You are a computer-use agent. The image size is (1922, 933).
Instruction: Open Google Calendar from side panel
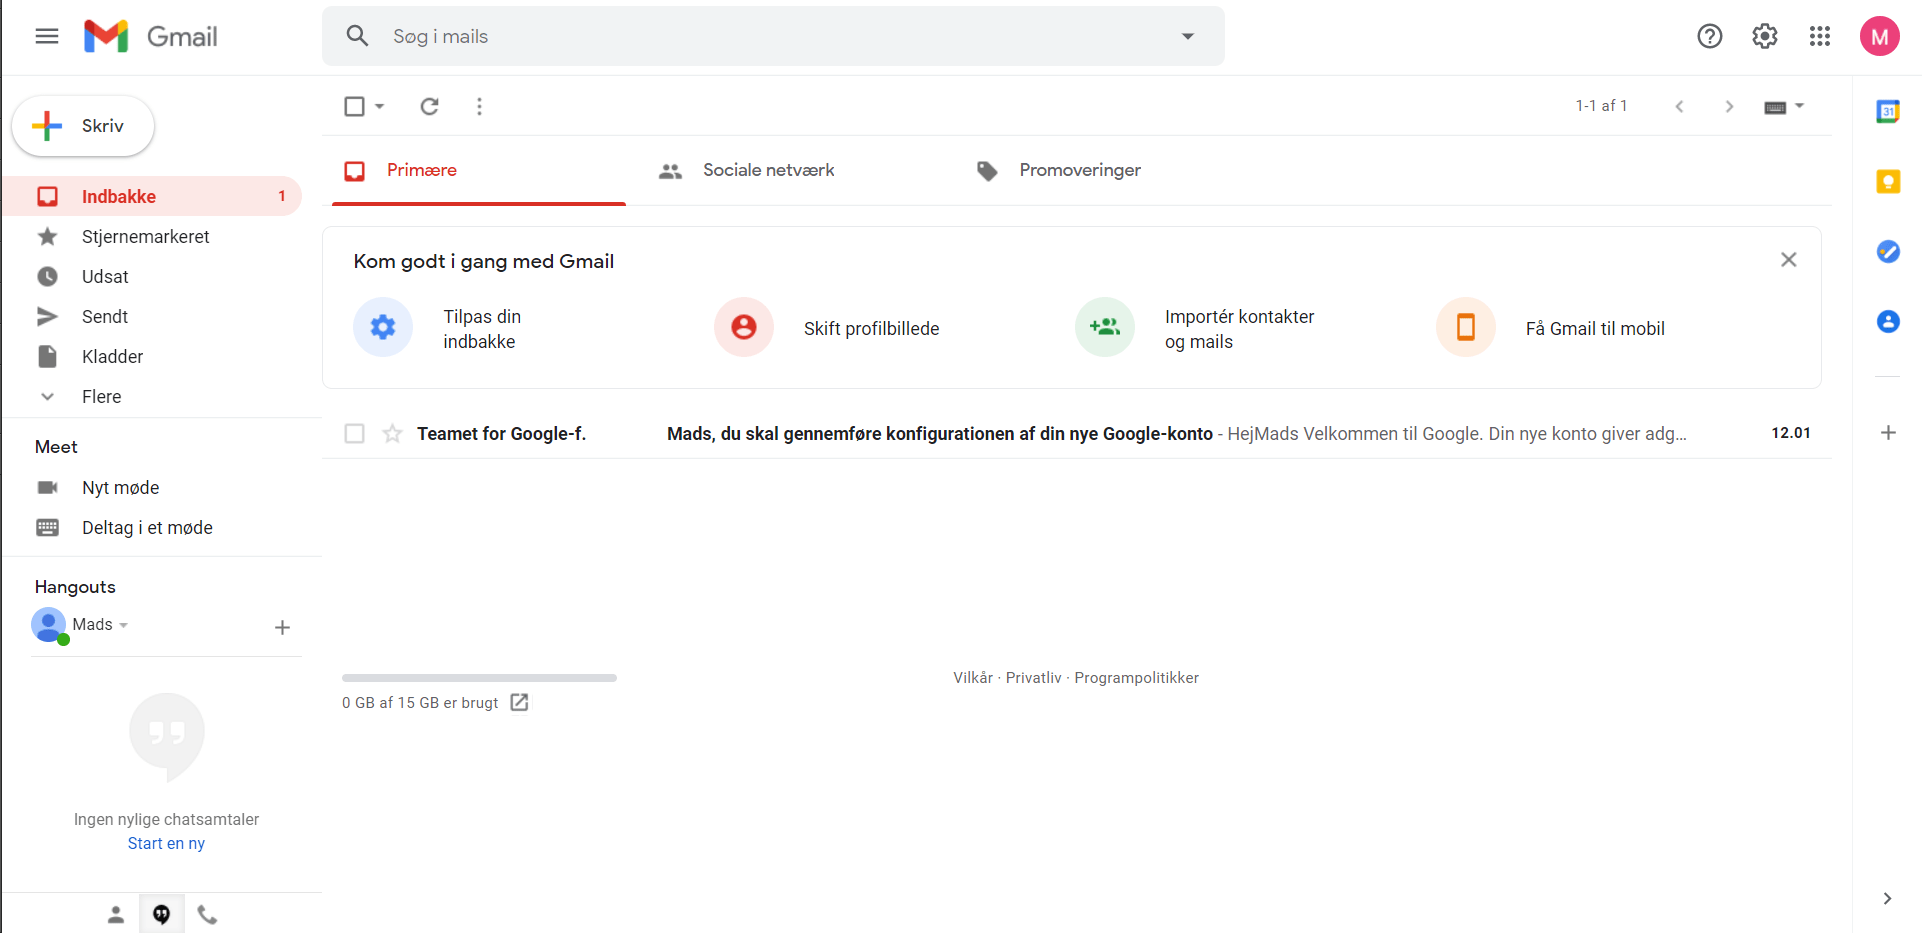click(1887, 112)
